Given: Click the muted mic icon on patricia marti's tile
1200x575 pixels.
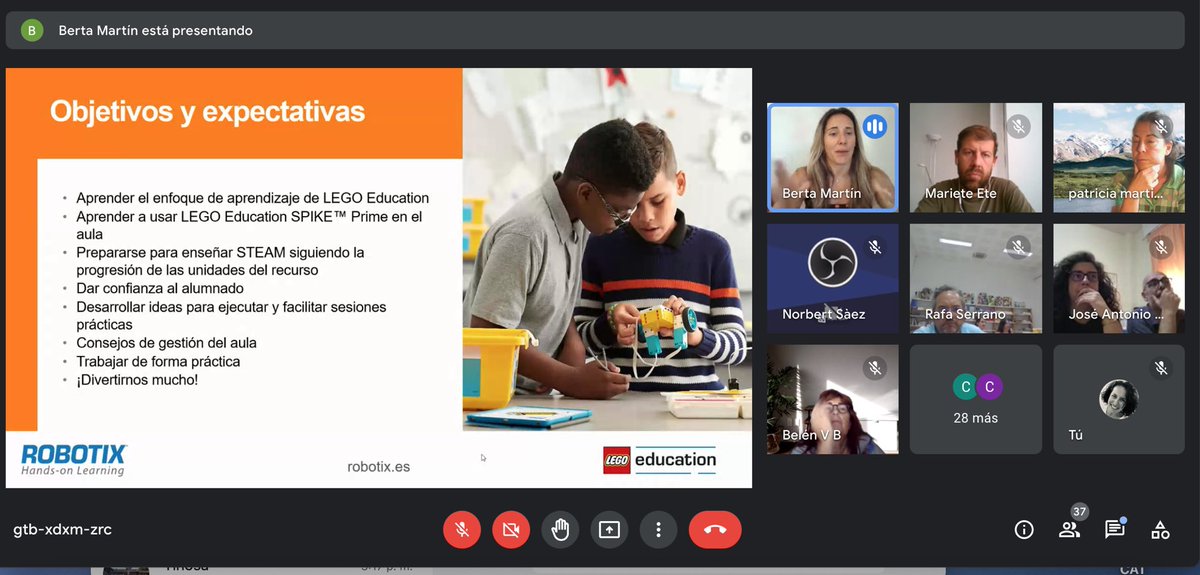Looking at the screenshot, I should (1161, 127).
